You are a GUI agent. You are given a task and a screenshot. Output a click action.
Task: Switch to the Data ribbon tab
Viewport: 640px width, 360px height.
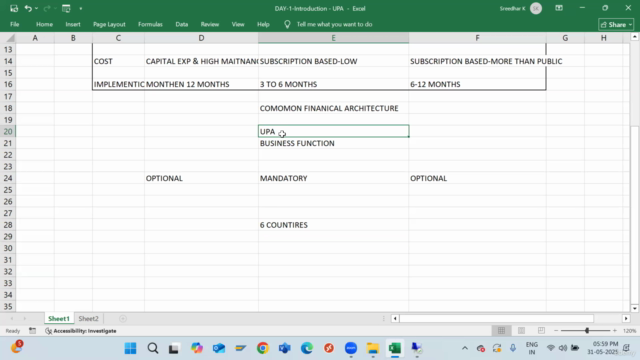(182, 24)
